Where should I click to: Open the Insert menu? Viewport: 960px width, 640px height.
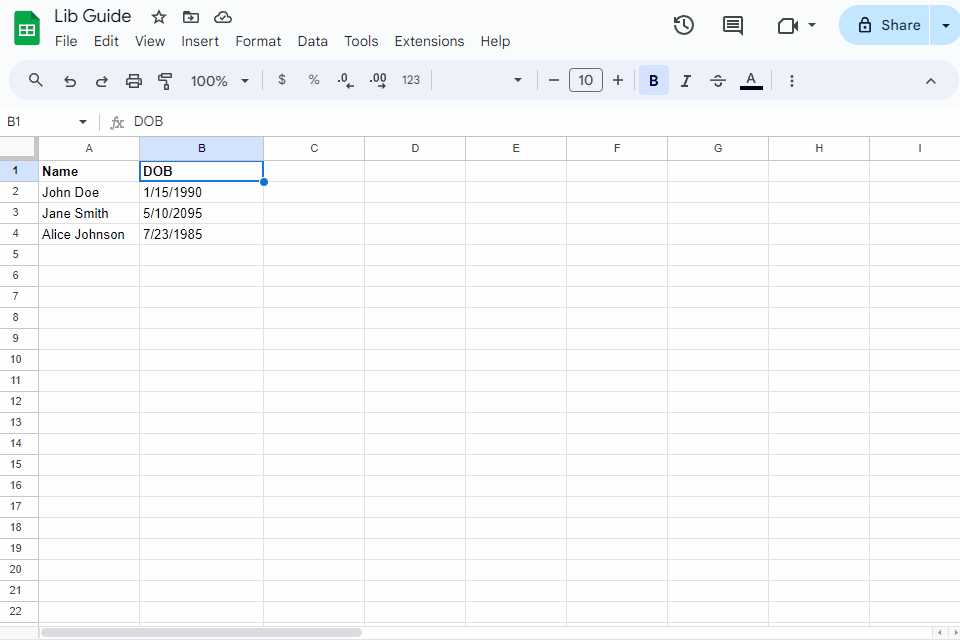(200, 41)
